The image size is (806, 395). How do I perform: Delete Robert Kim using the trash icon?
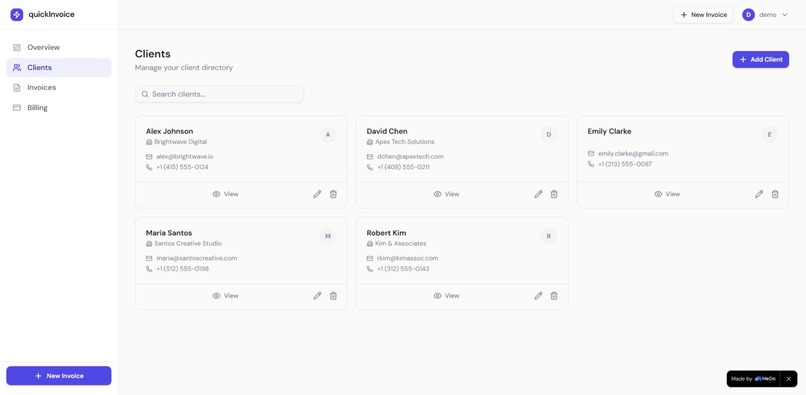(x=554, y=296)
